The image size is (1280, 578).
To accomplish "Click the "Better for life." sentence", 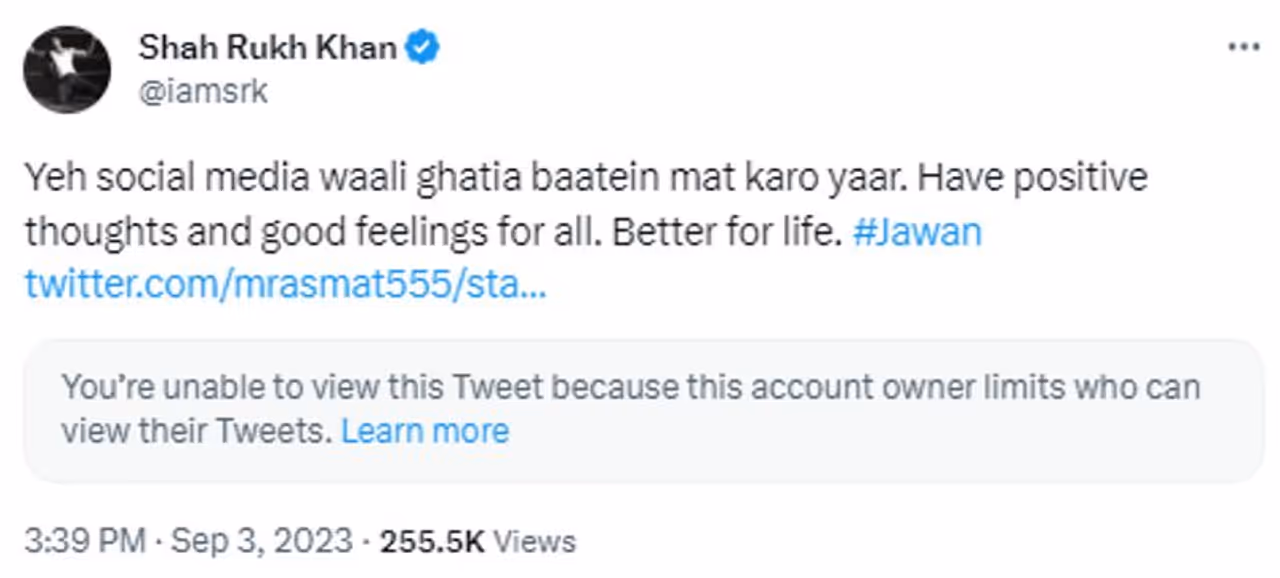I will click(x=727, y=232).
